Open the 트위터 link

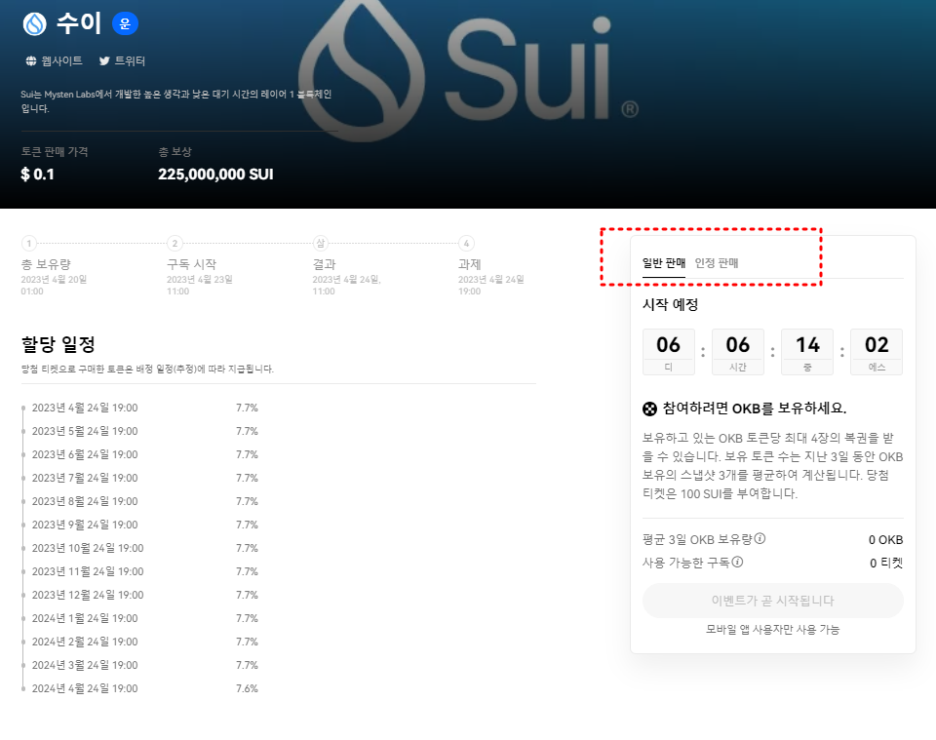pos(130,61)
